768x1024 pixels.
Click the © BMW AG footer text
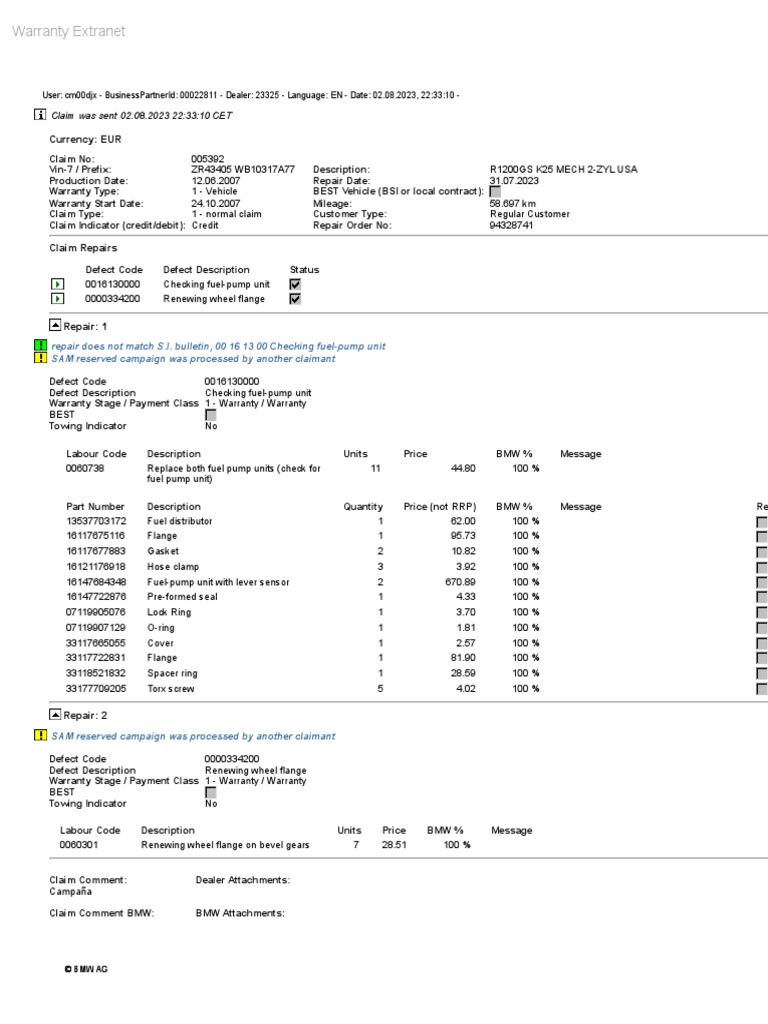tap(86, 969)
